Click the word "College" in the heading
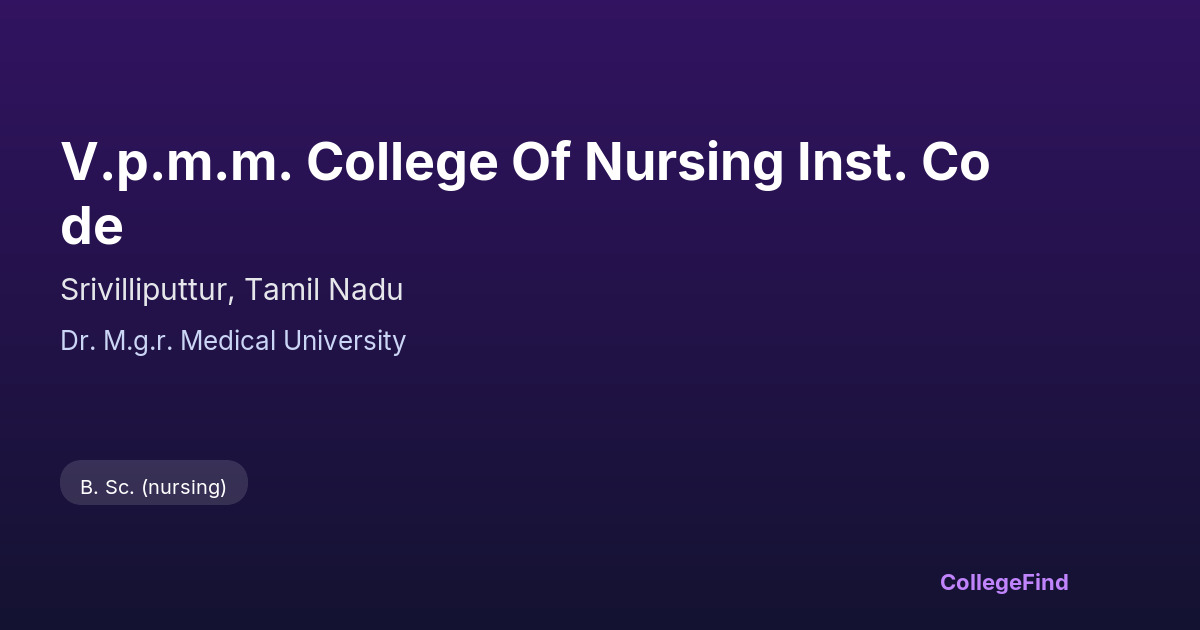The width and height of the screenshot is (1200, 630). click(x=402, y=163)
